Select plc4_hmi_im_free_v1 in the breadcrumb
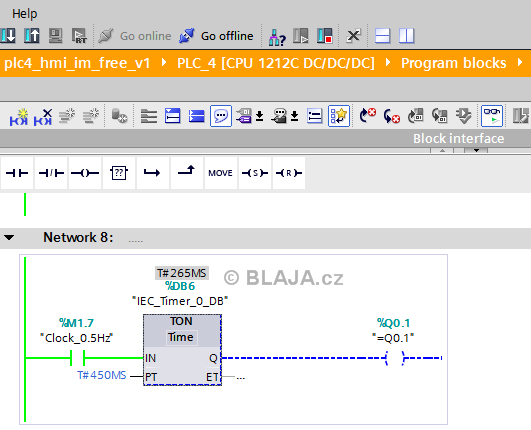The image size is (531, 430). 77,63
